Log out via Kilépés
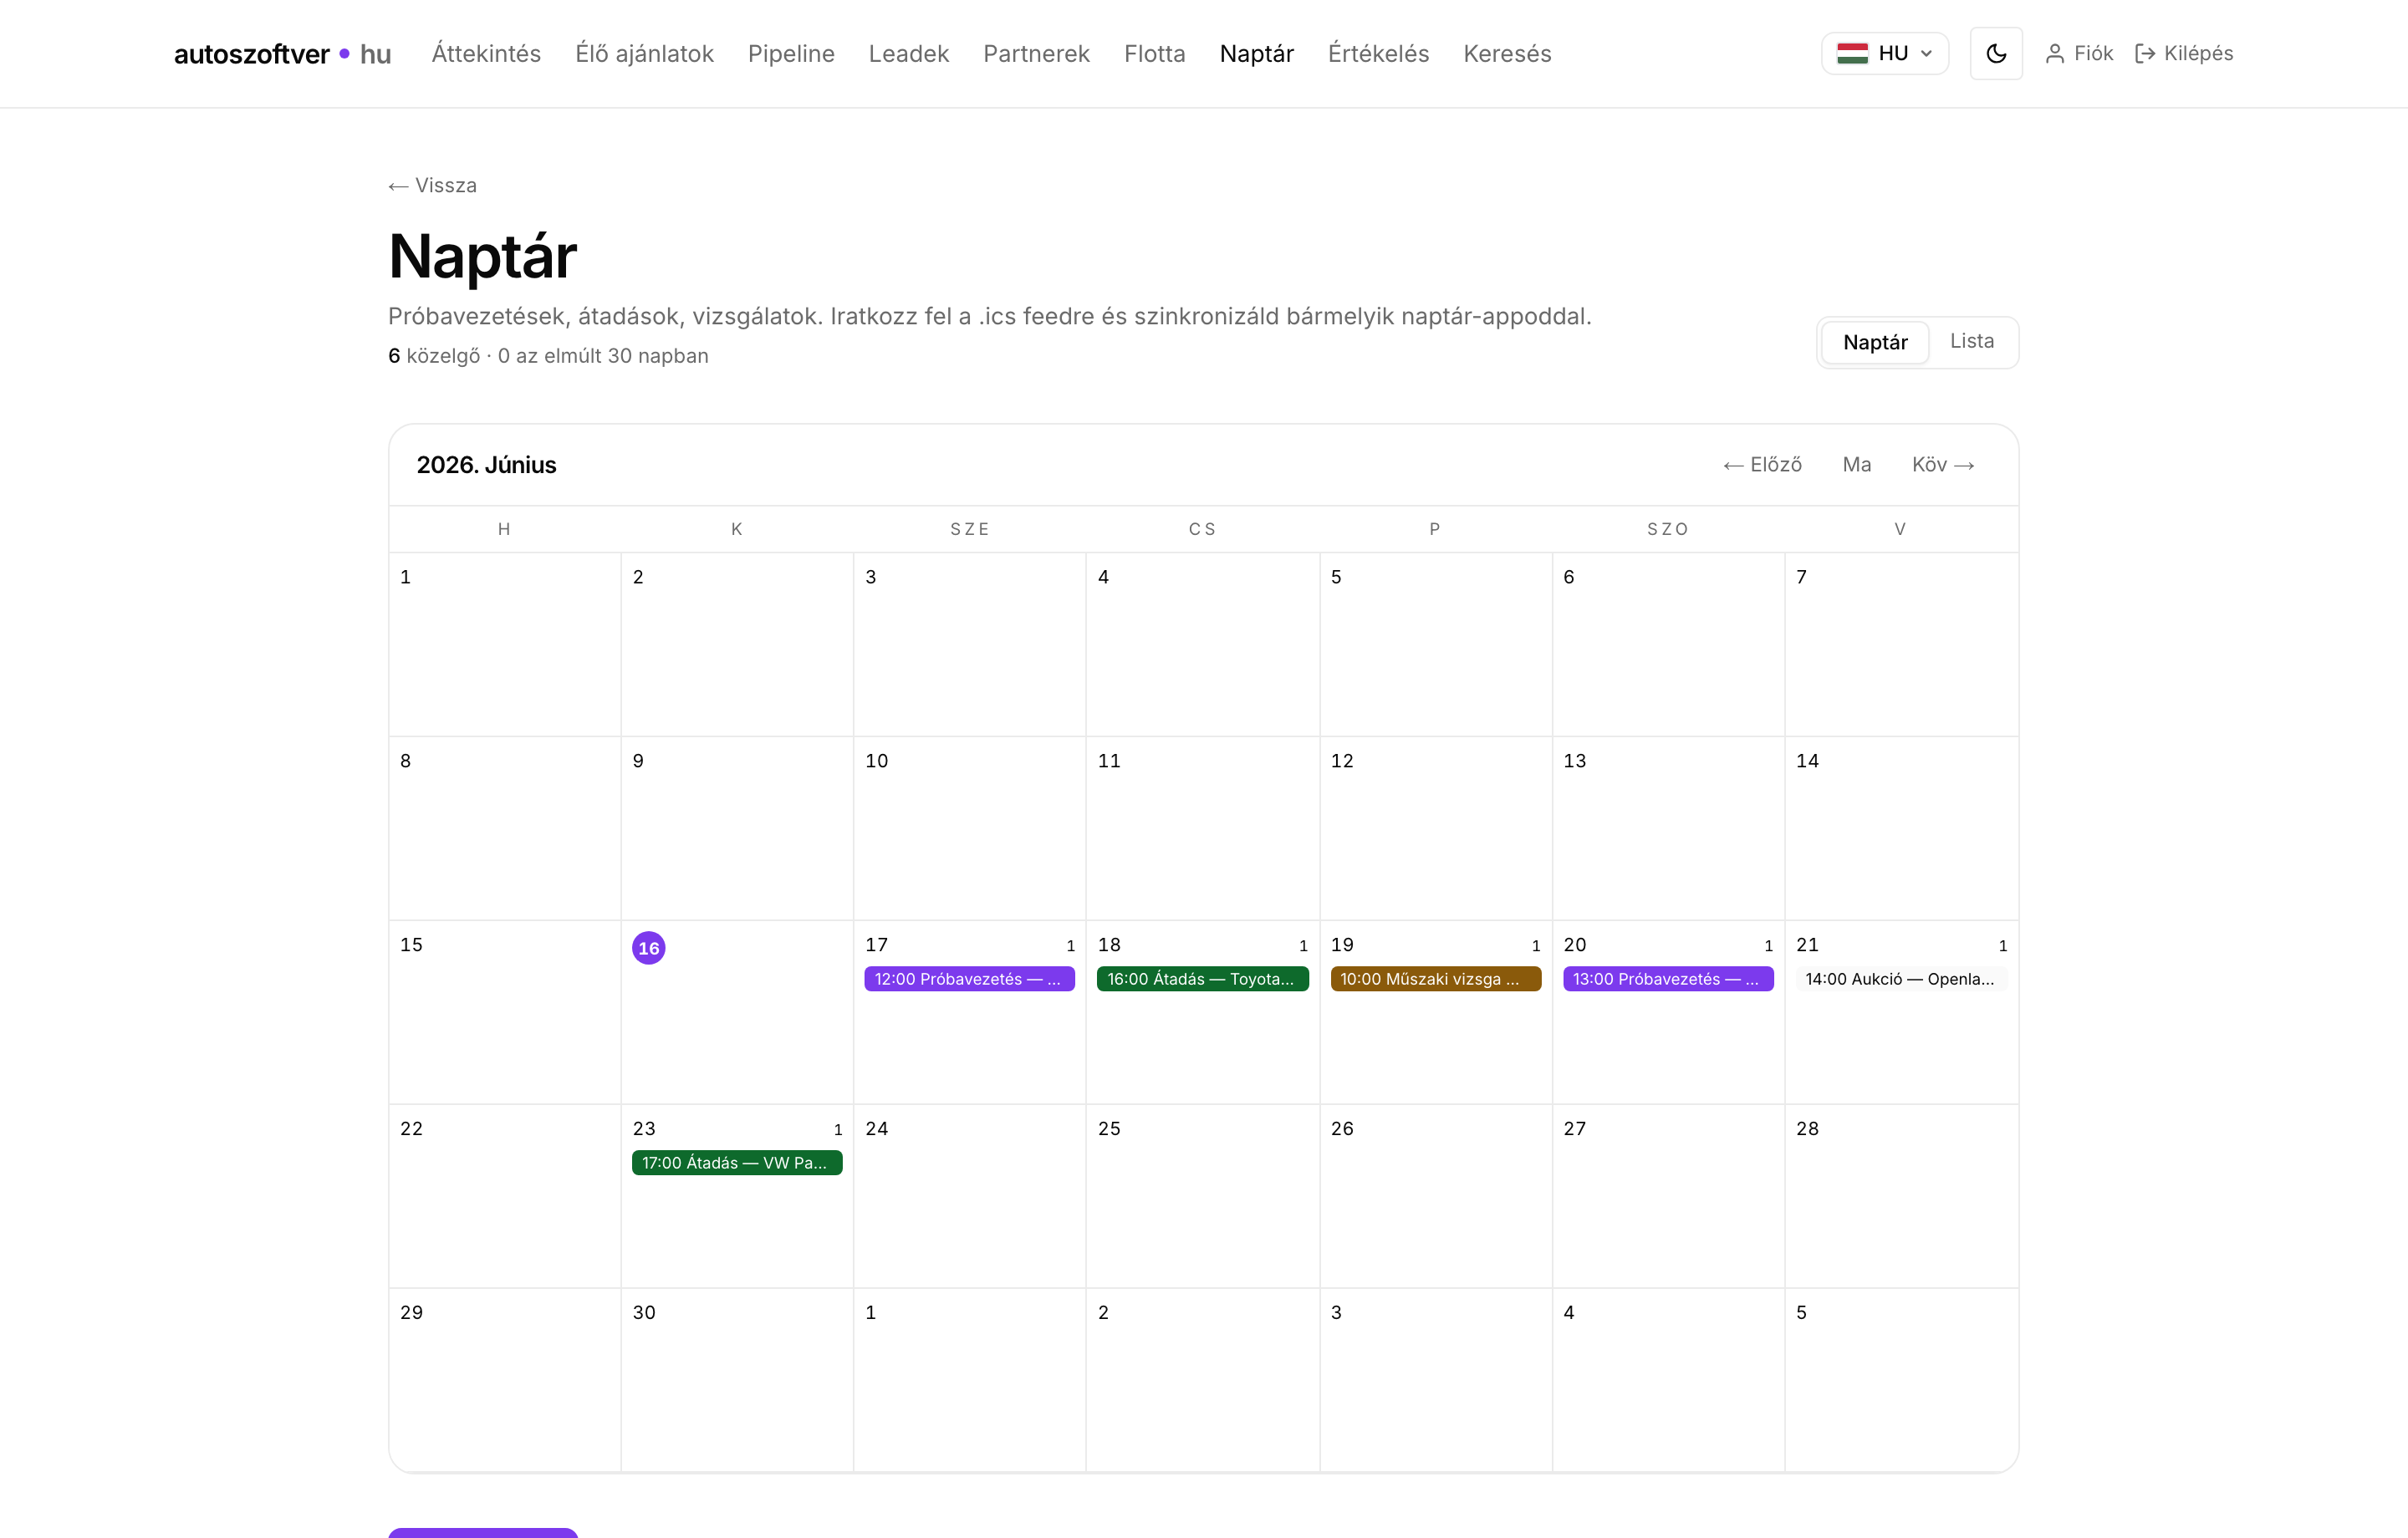Image resolution: width=2408 pixels, height=1538 pixels. (2184, 54)
